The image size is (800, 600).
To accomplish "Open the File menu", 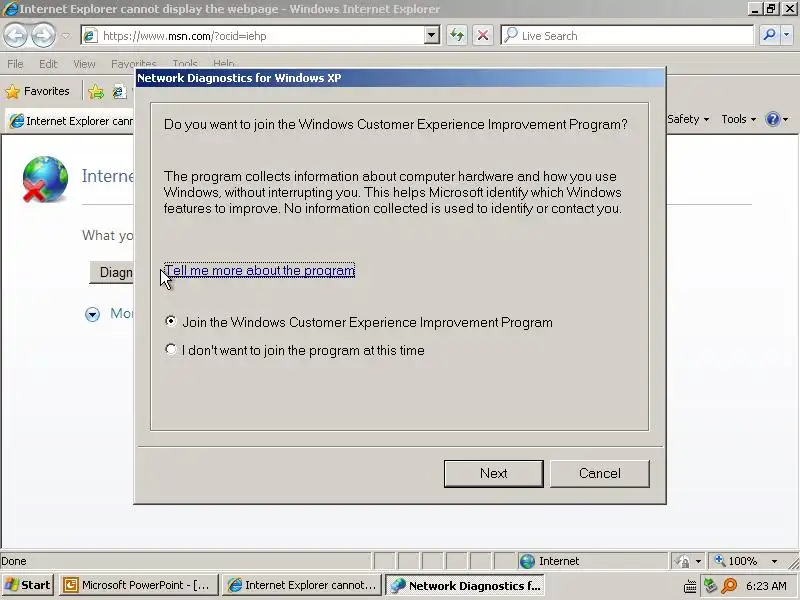I will pyautogui.click(x=15, y=64).
